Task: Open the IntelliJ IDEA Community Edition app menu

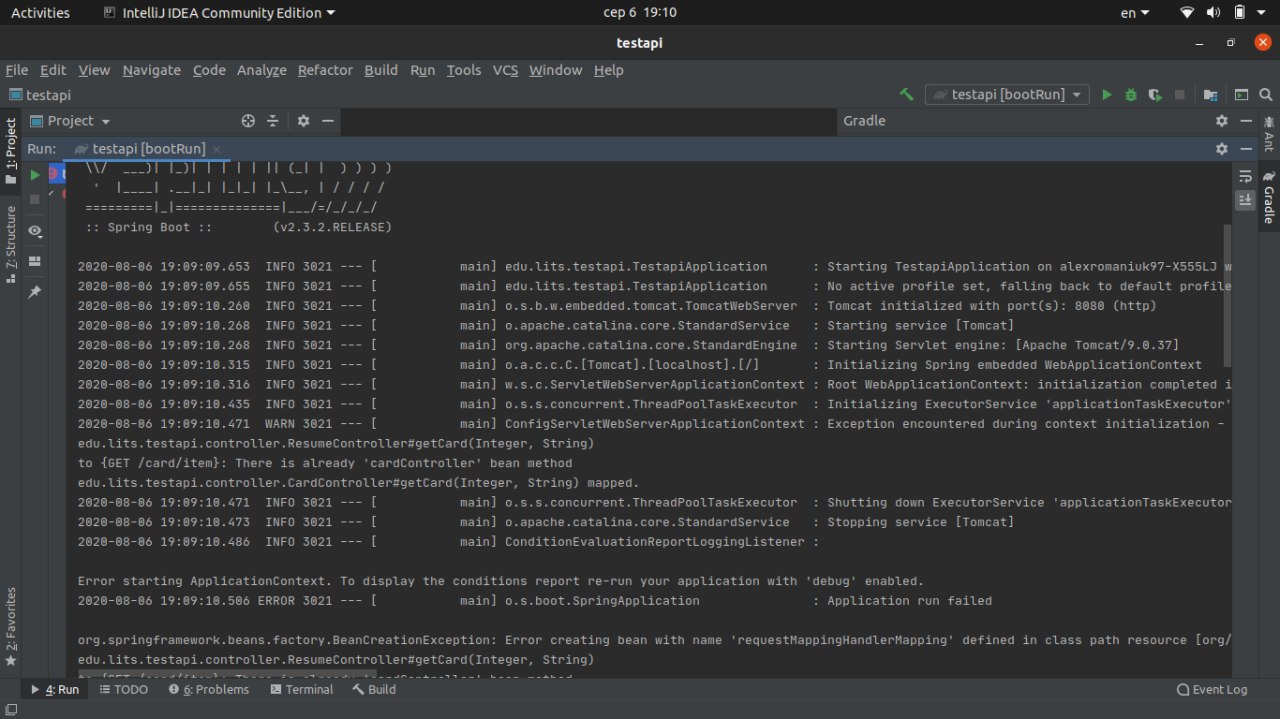Action: coord(220,13)
